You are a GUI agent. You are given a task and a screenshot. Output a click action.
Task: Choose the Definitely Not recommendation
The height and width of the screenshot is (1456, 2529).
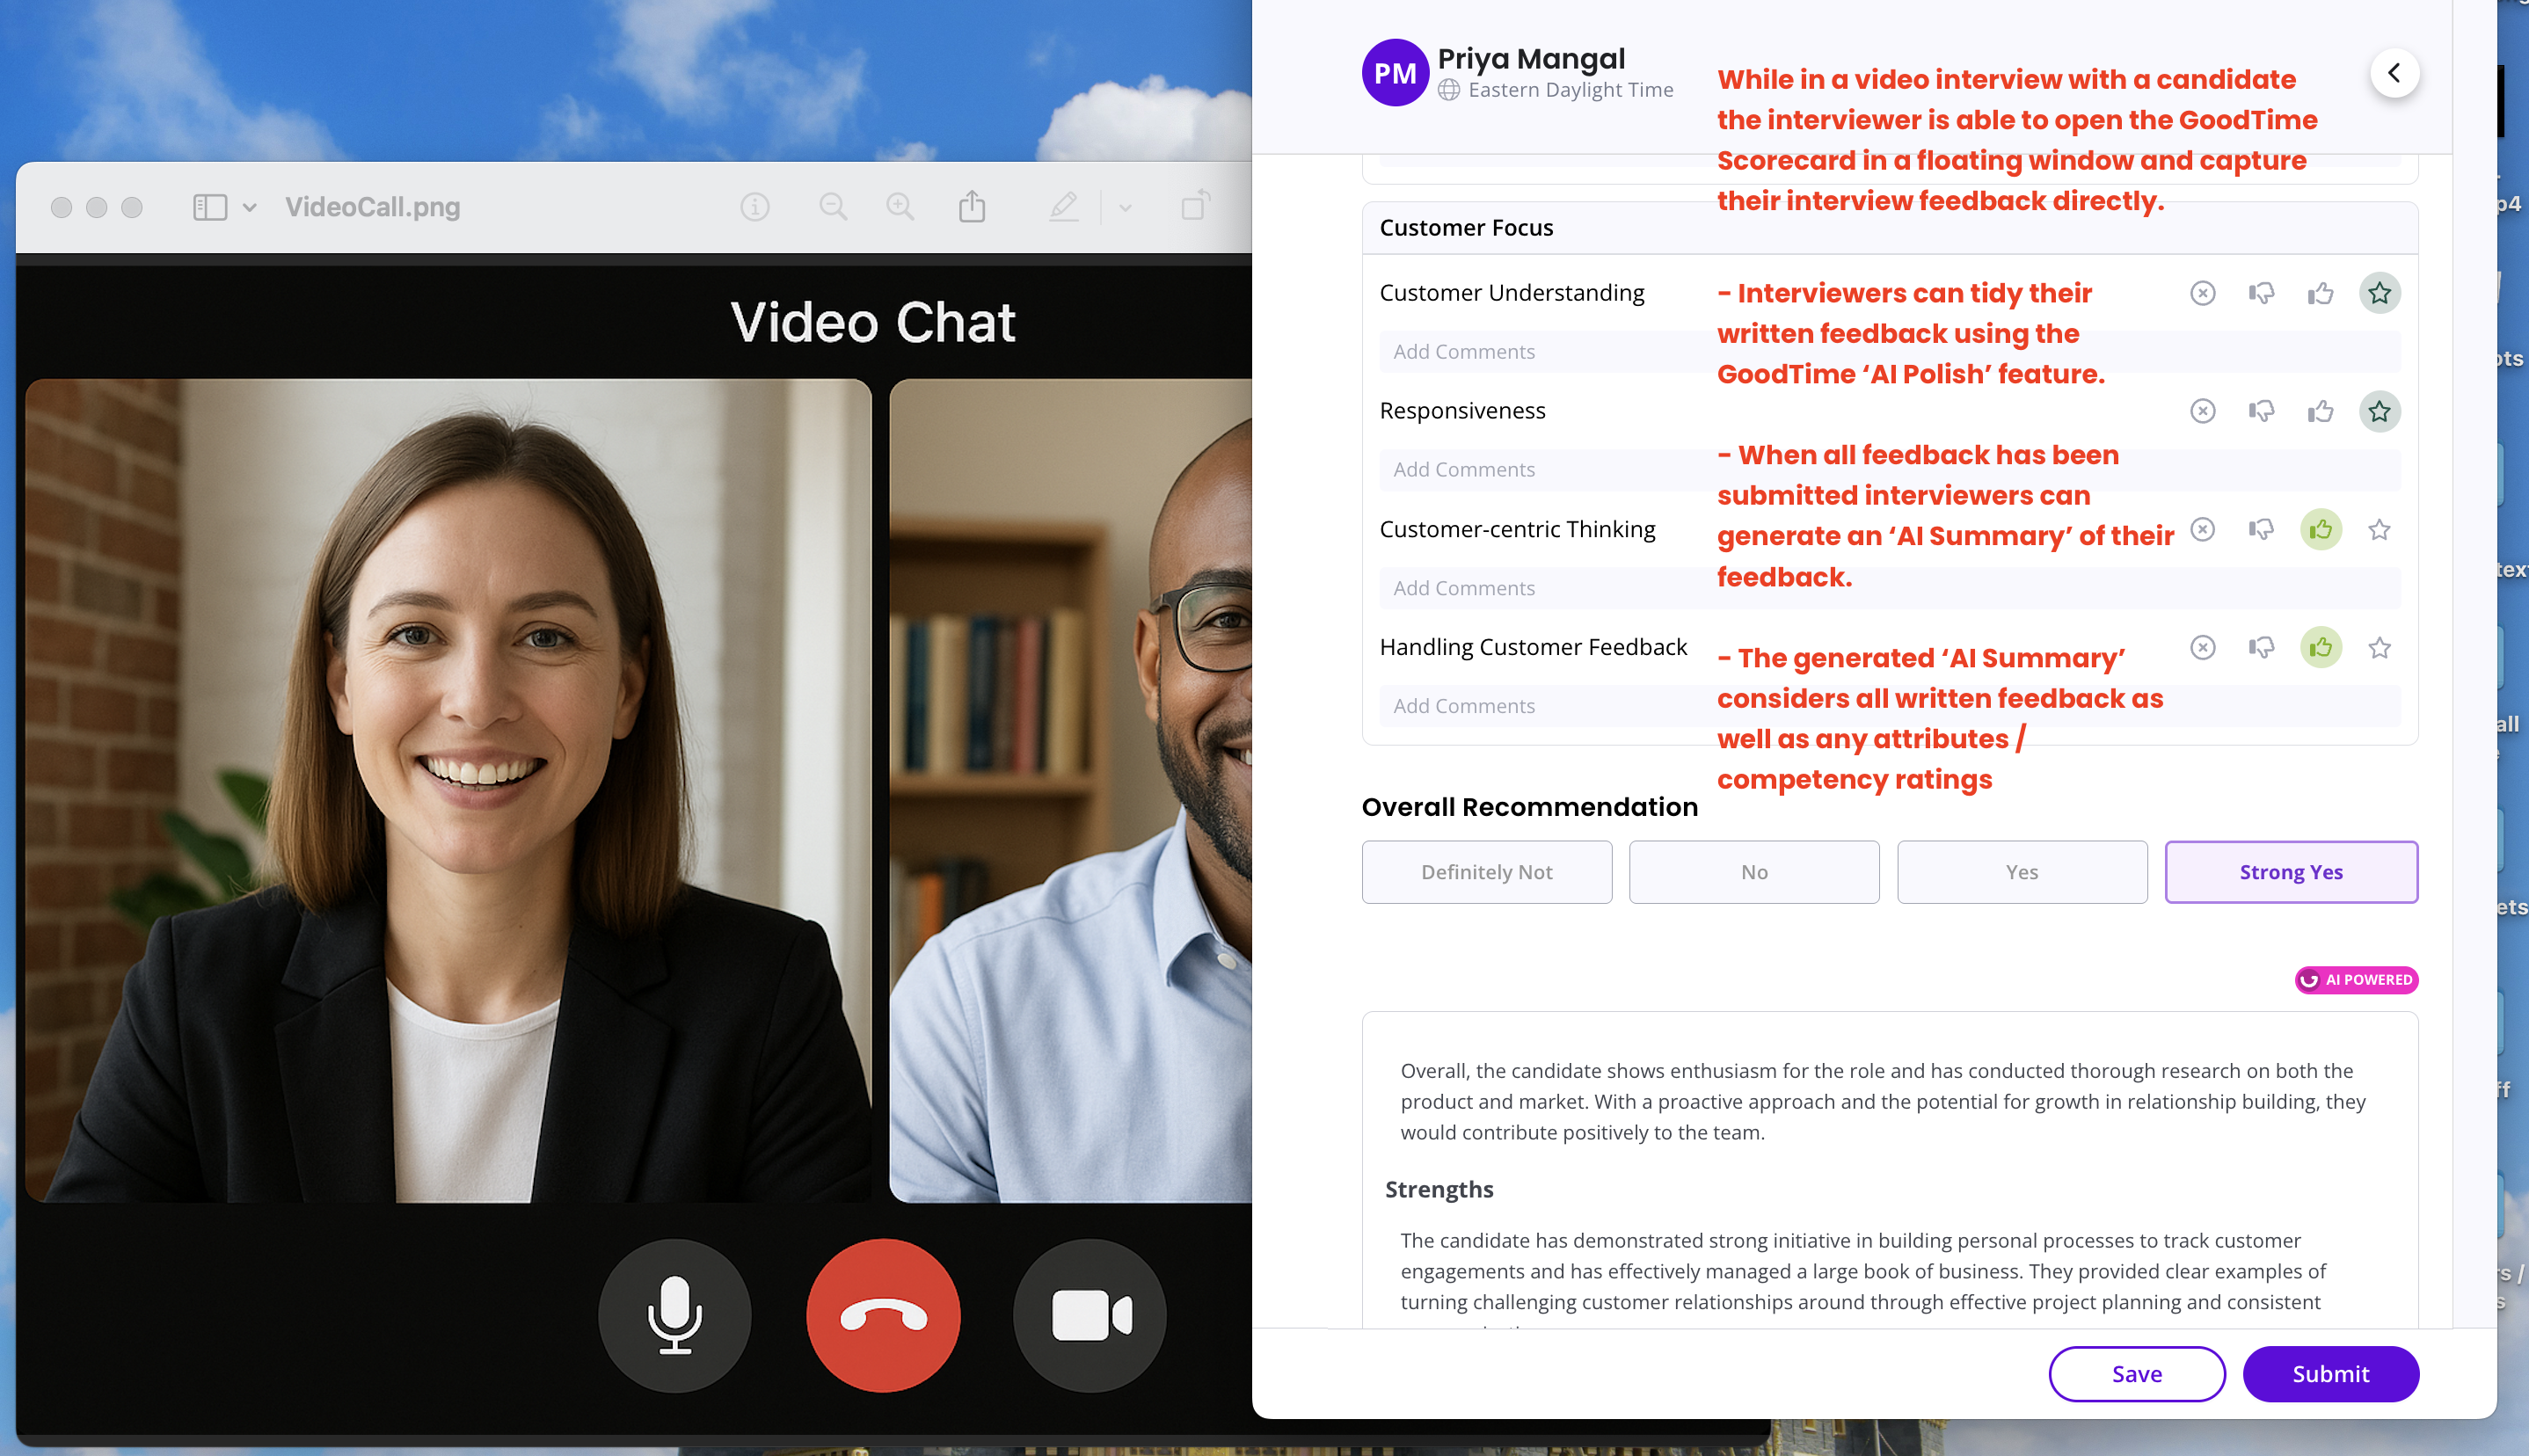click(x=1486, y=872)
